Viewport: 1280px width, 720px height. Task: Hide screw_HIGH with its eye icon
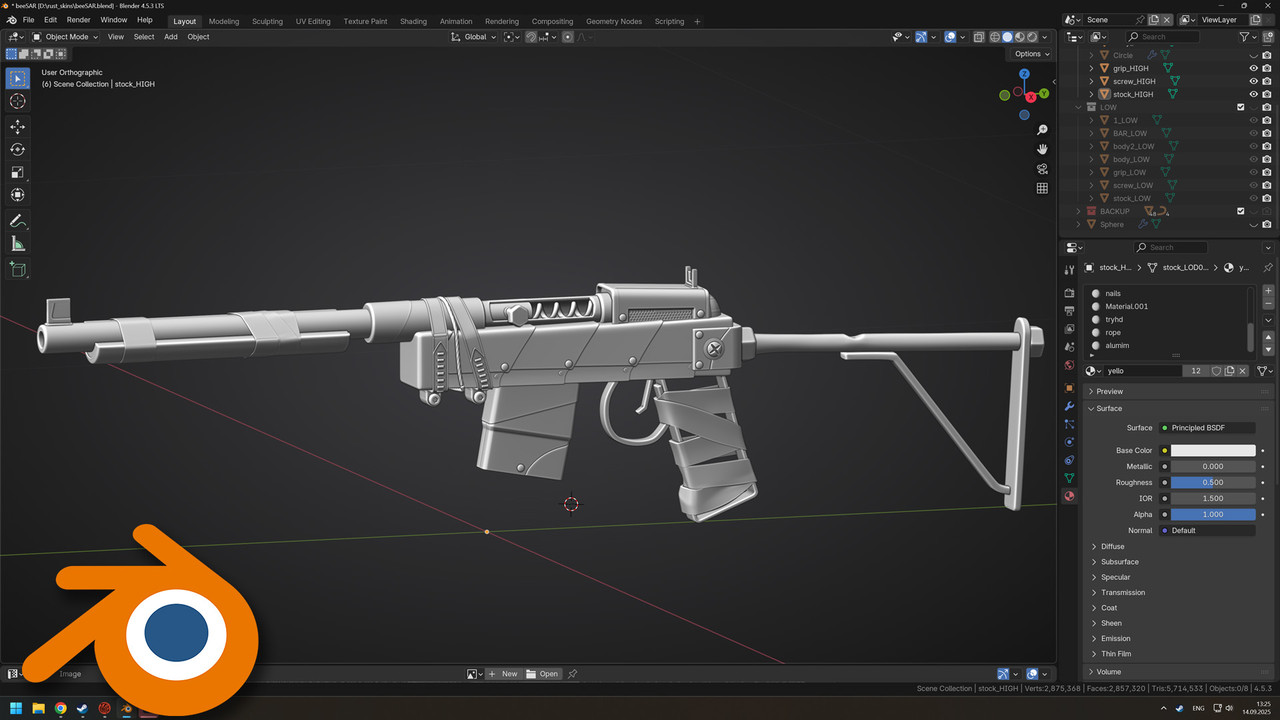pyautogui.click(x=1253, y=81)
